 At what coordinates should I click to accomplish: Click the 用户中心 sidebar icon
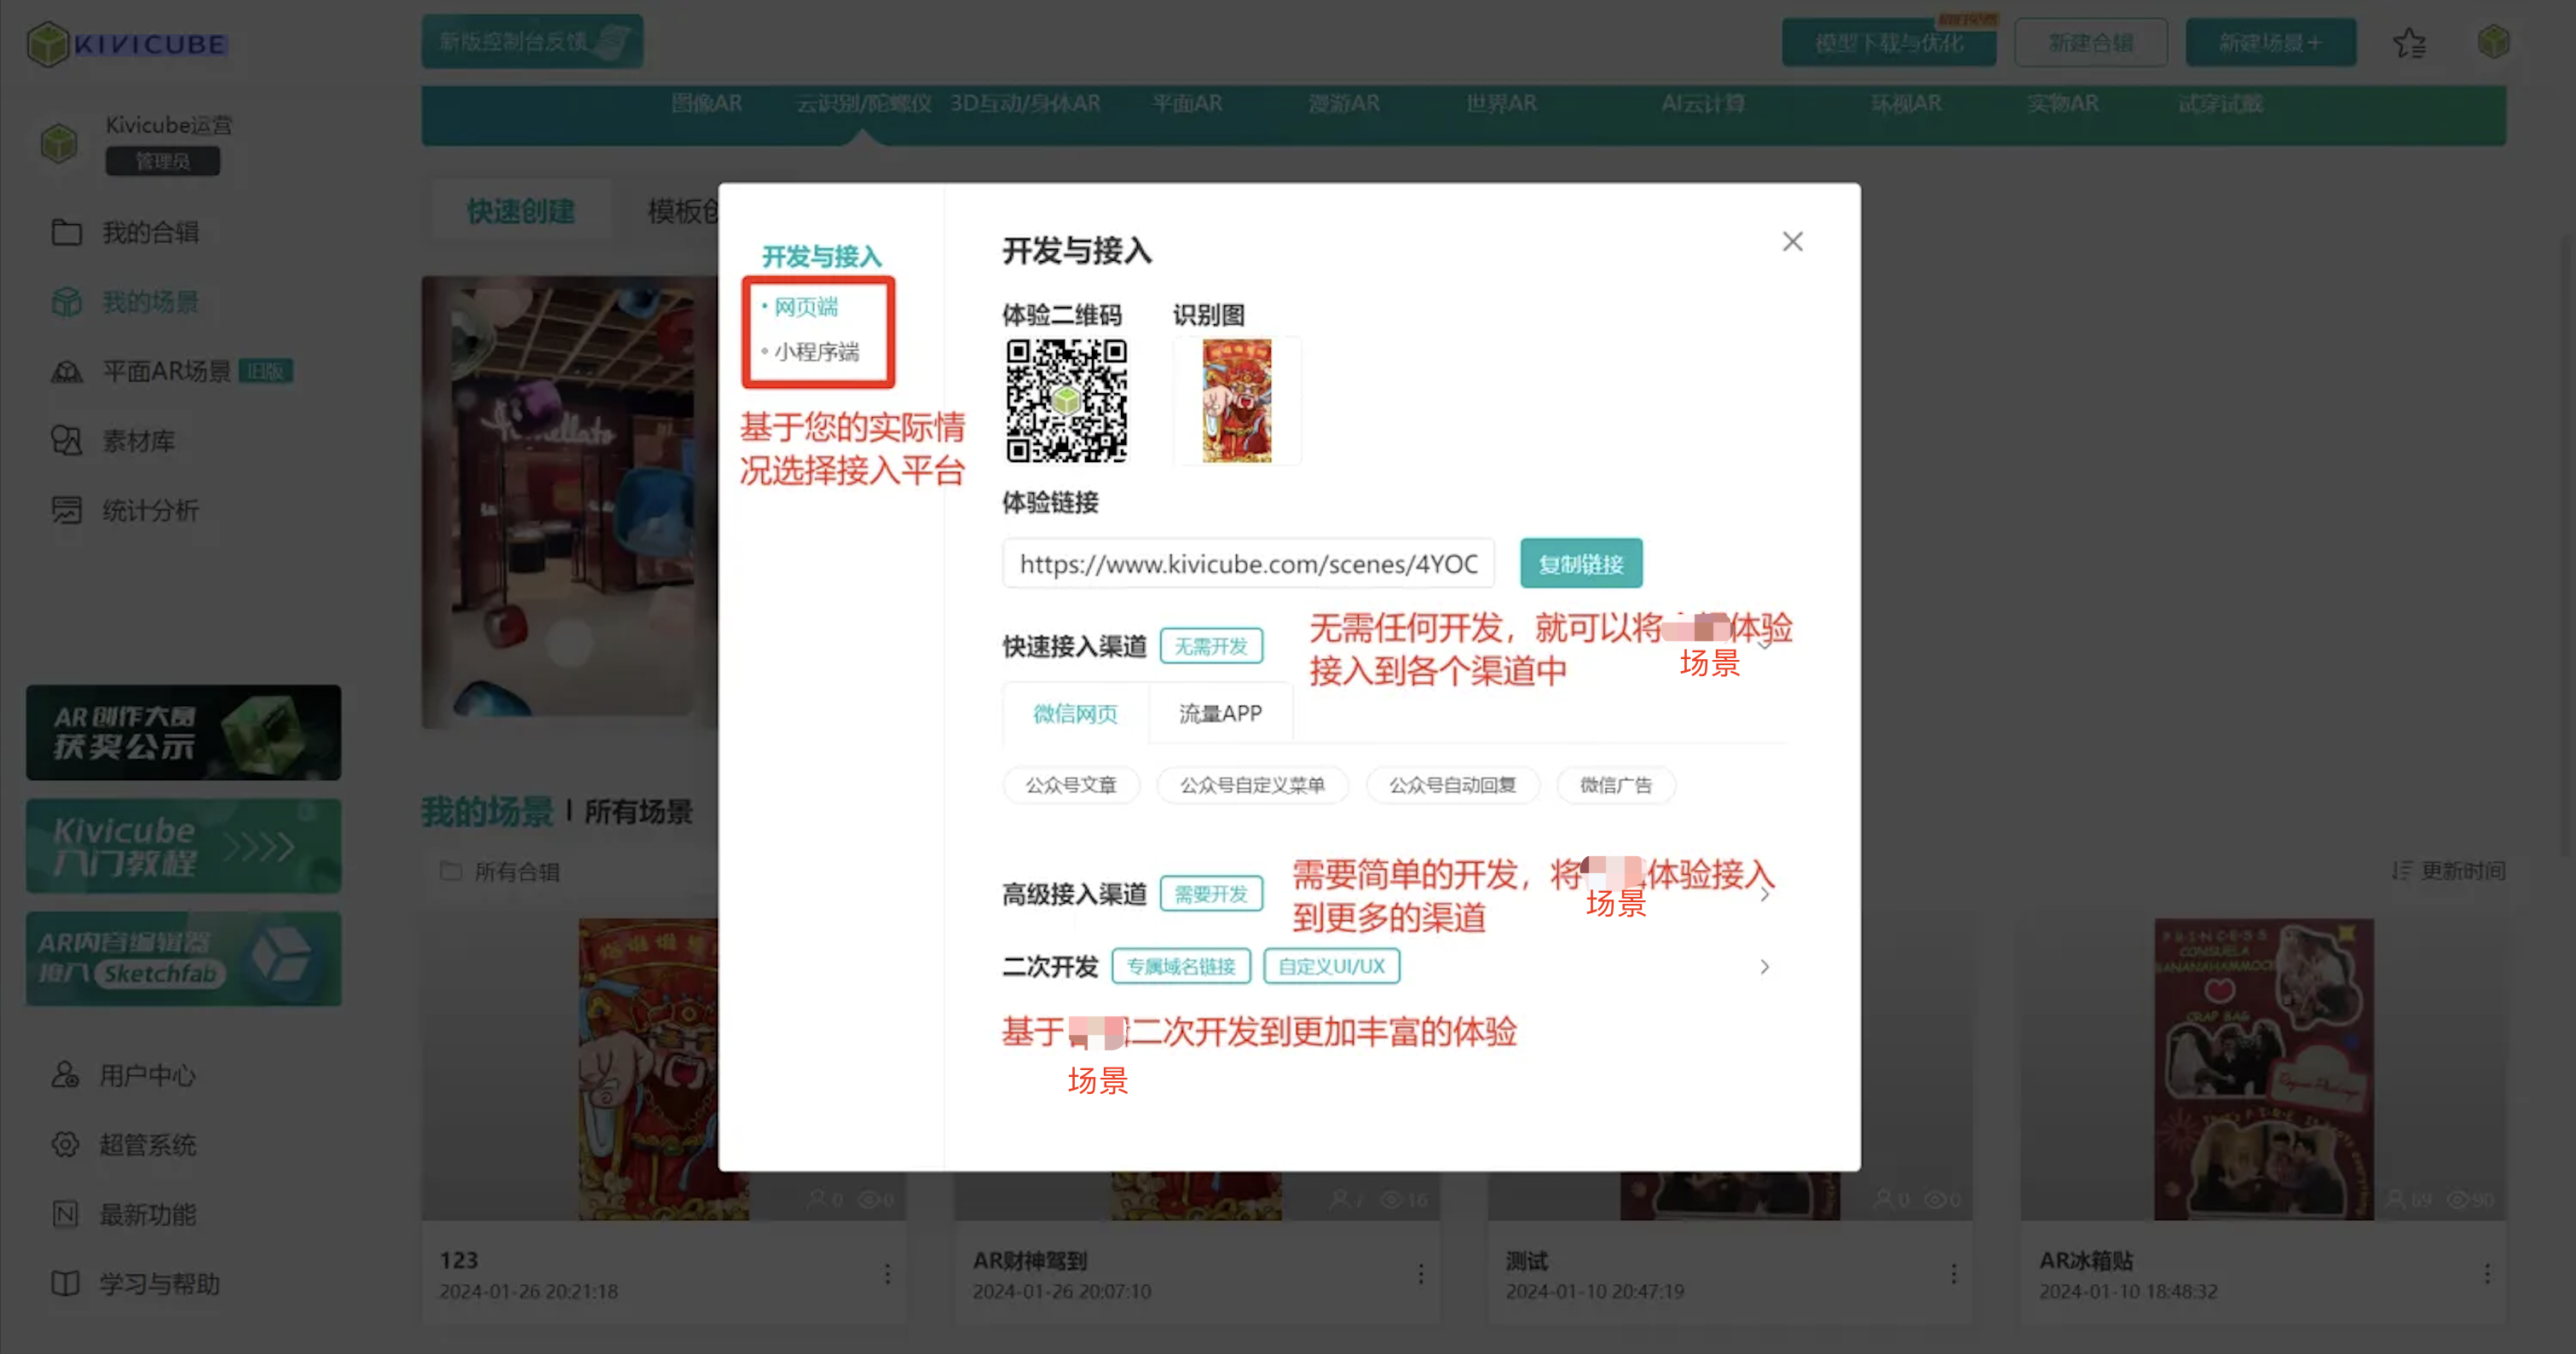pos(66,1075)
